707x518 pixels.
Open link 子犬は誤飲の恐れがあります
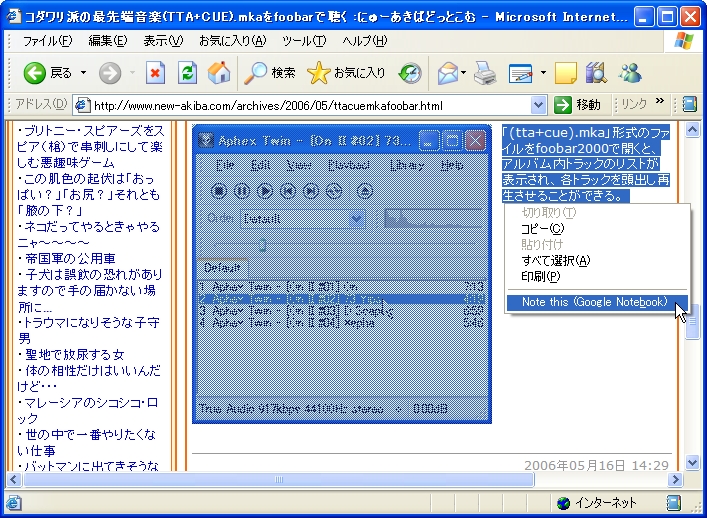pyautogui.click(x=90, y=291)
